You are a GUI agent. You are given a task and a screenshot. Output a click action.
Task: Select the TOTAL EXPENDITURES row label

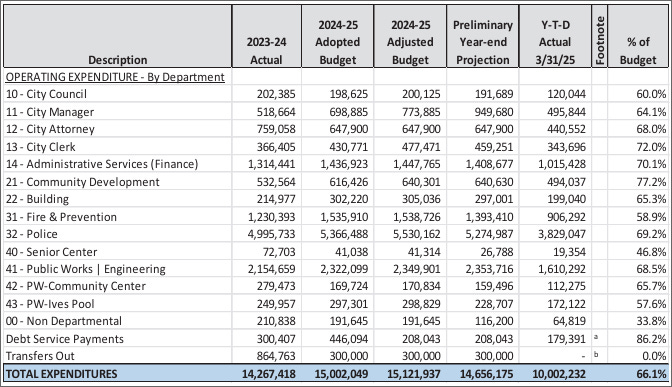click(61, 374)
